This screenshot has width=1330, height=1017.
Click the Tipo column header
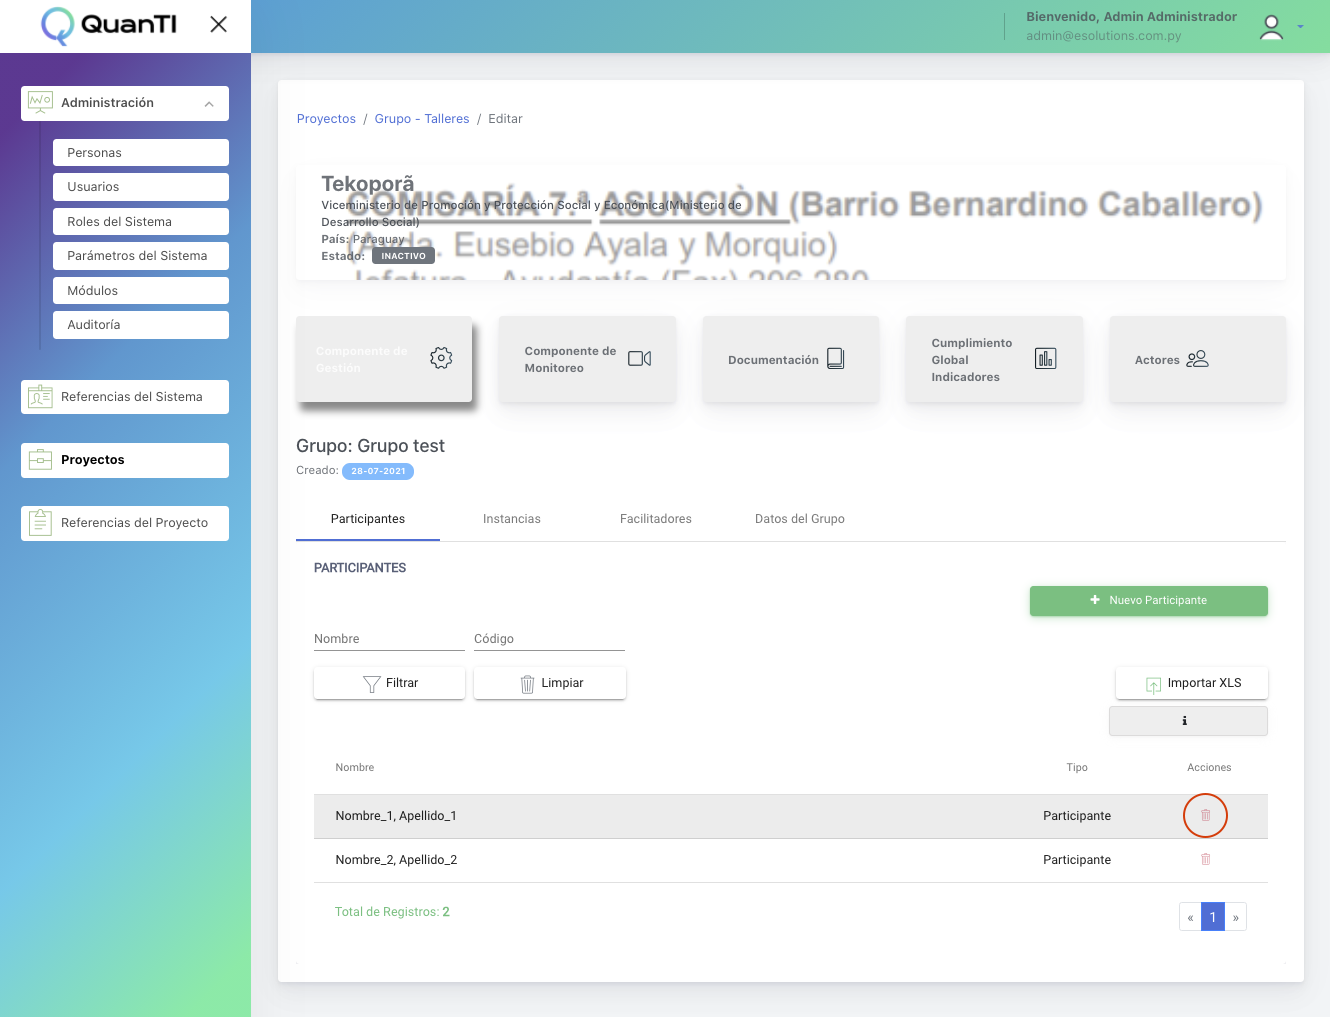pos(1077,768)
